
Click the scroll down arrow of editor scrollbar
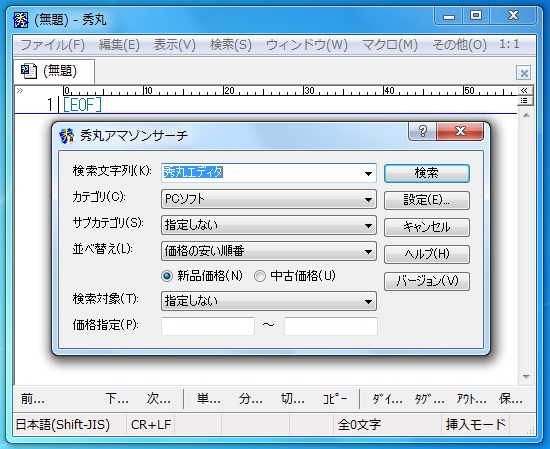coord(526,377)
